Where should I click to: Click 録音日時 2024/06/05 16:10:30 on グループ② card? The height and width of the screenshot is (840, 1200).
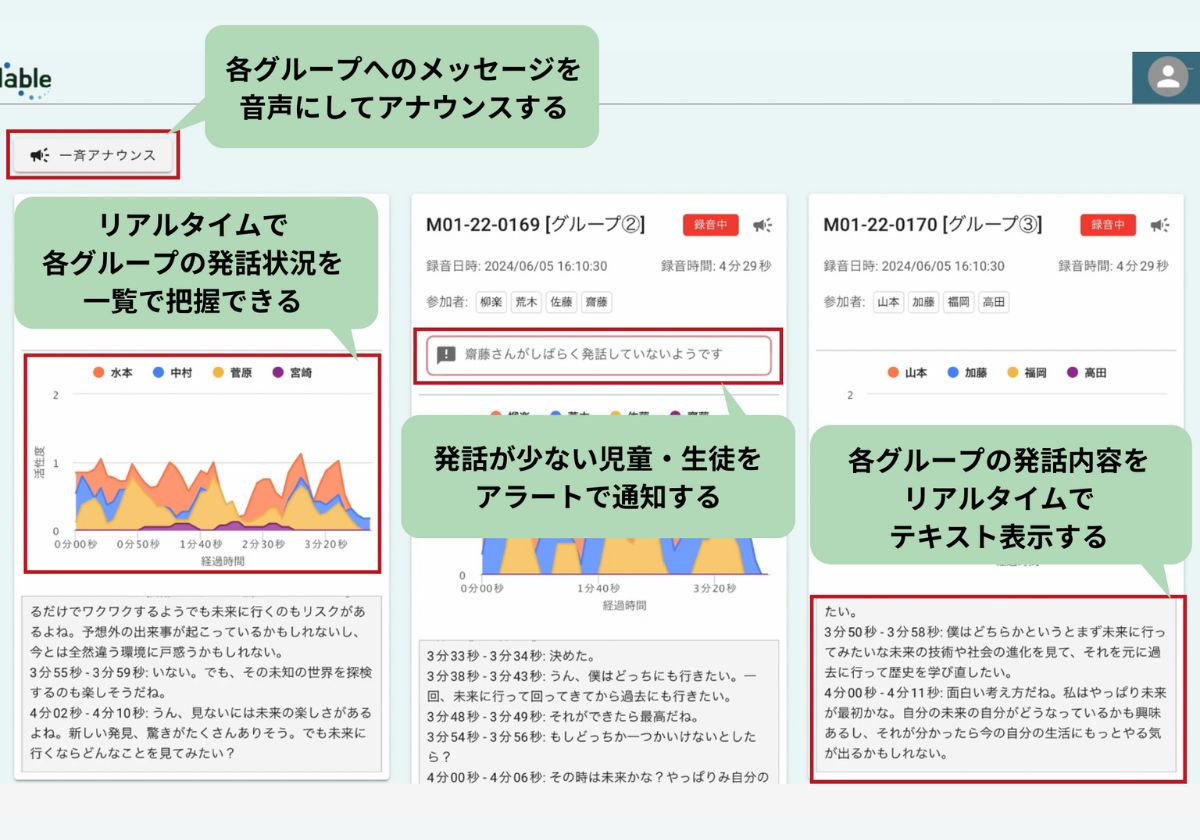[516, 266]
